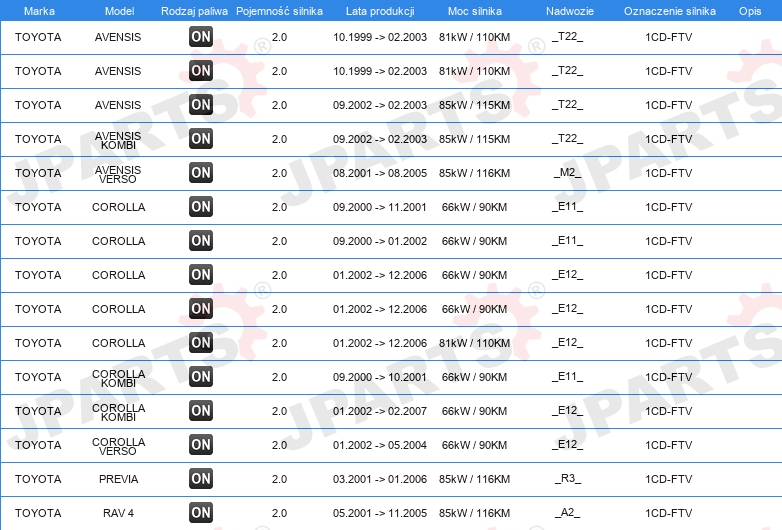Viewport: 782px width, 530px height.
Task: Click ON icon for COROLLA 09.2000 -> 01.2002 row
Action: pyautogui.click(x=201, y=241)
